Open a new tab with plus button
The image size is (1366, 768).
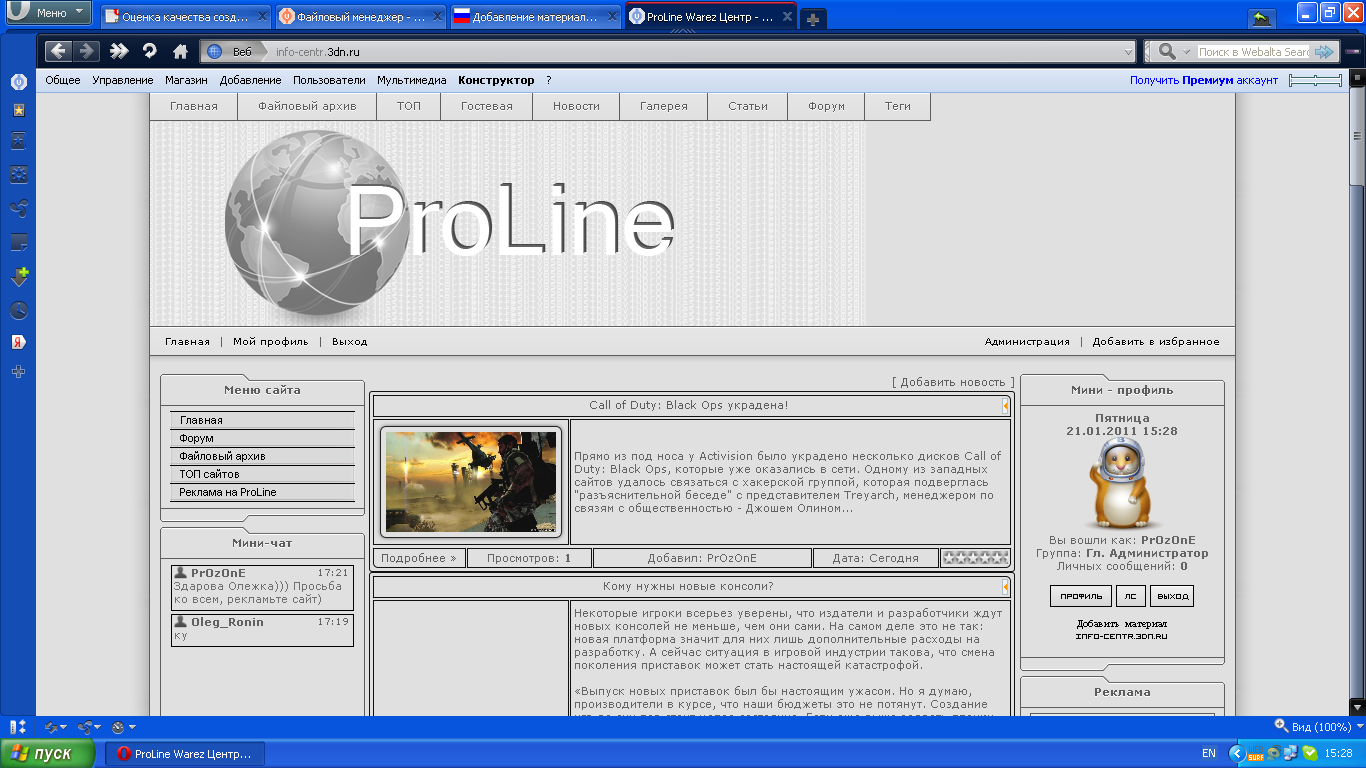(813, 19)
